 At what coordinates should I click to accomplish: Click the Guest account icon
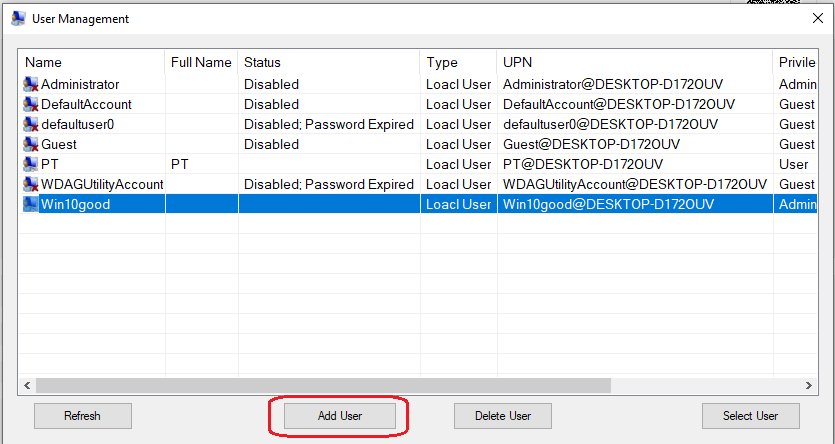pyautogui.click(x=31, y=145)
